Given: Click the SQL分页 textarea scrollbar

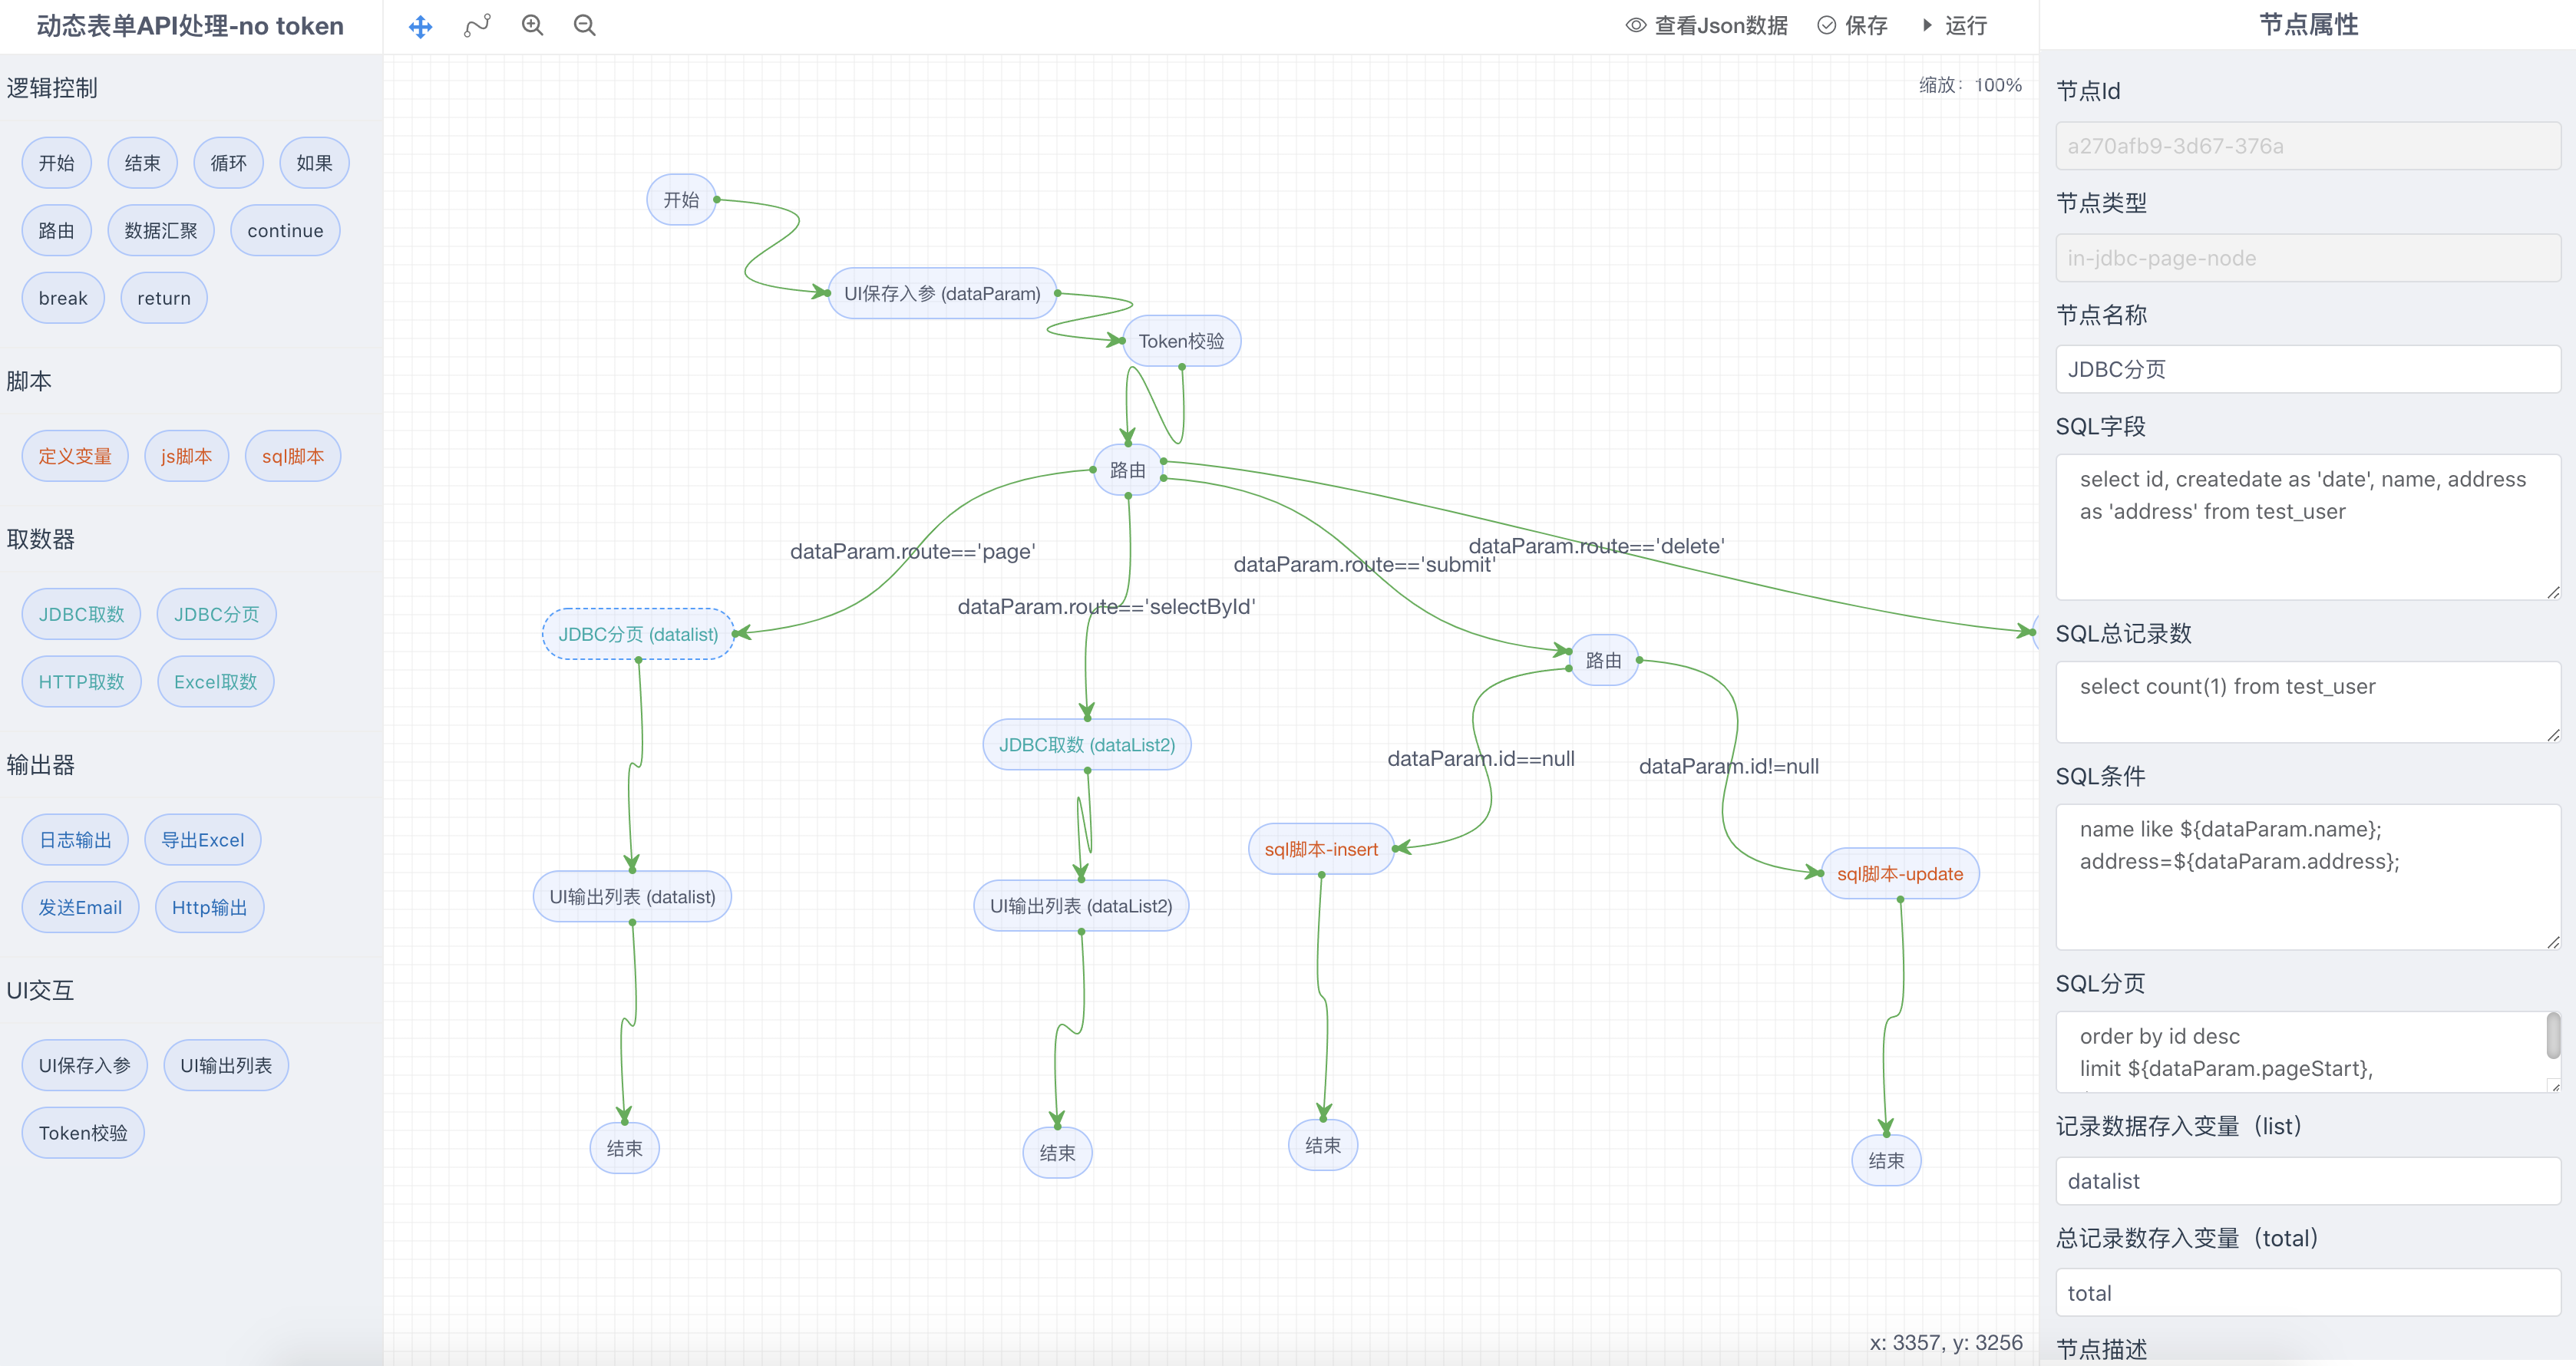Looking at the screenshot, I should coord(2552,1036).
